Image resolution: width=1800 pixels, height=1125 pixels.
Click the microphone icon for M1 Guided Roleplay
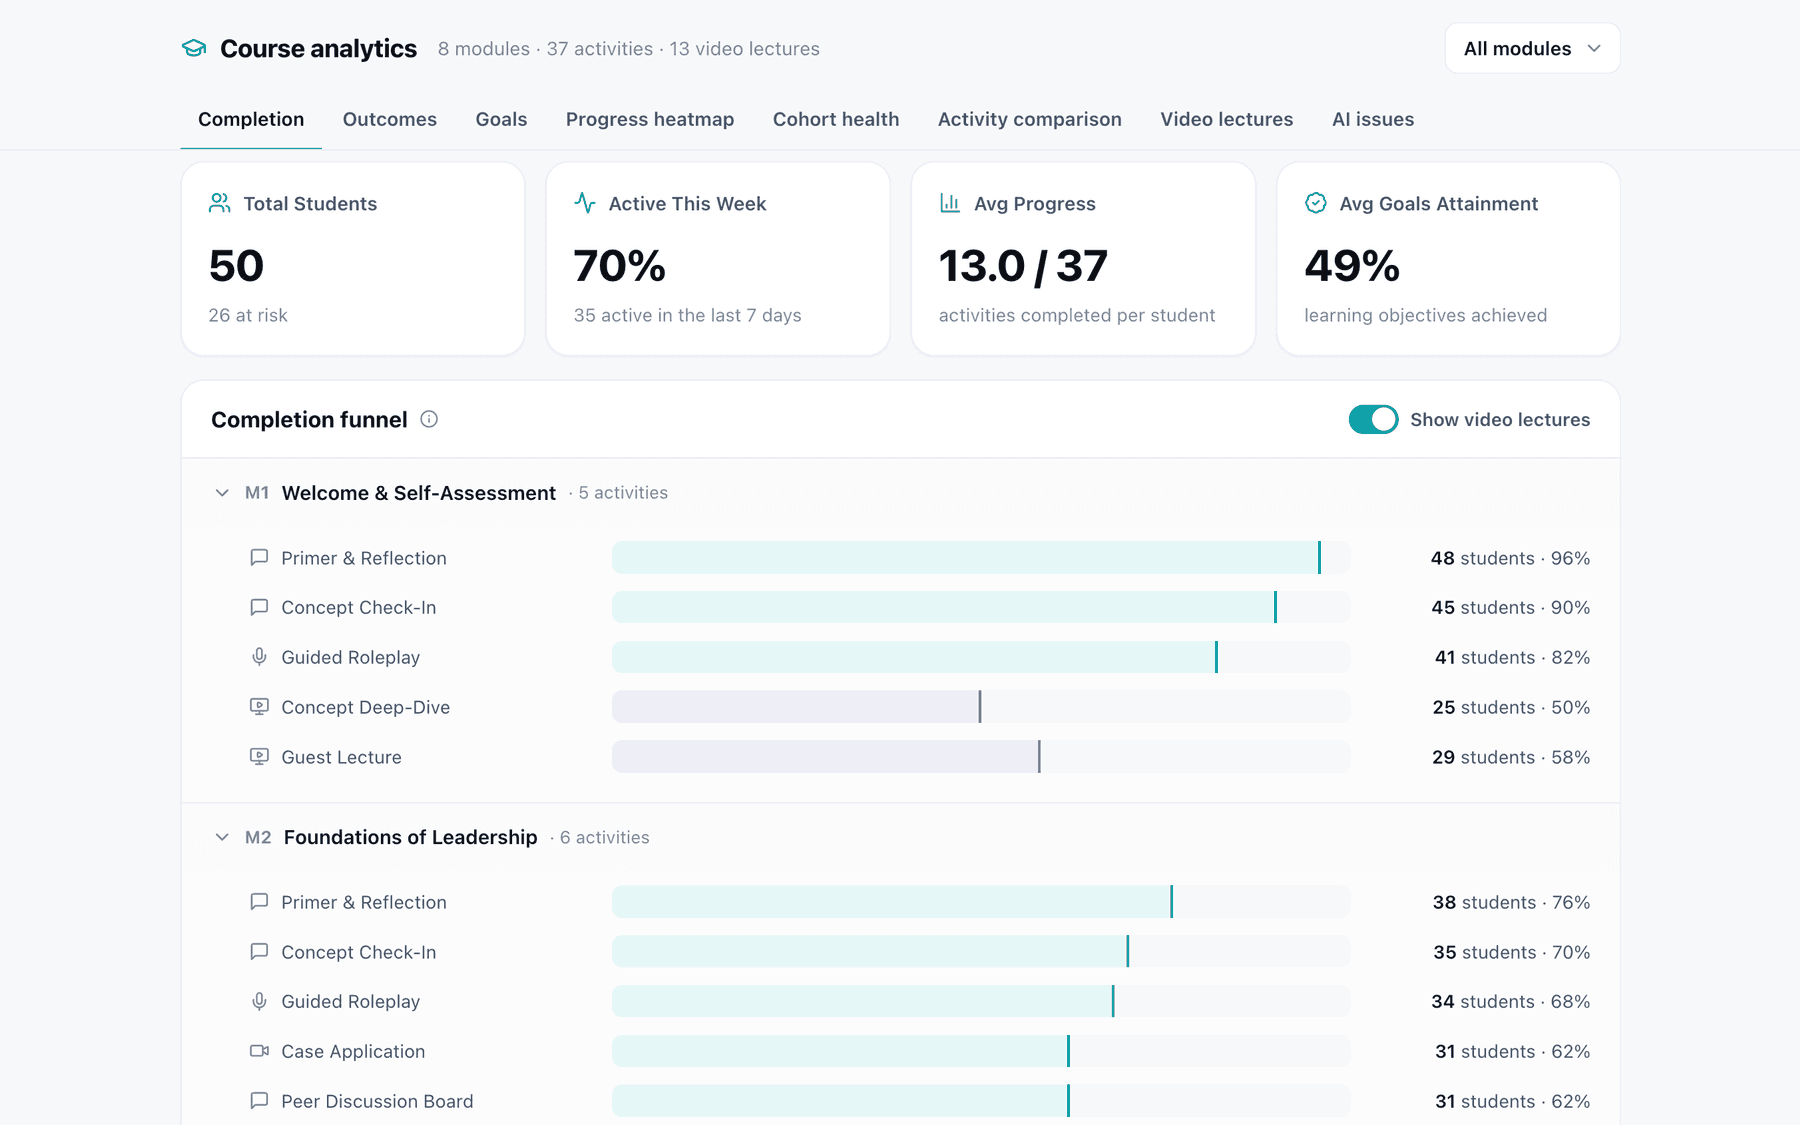click(259, 657)
